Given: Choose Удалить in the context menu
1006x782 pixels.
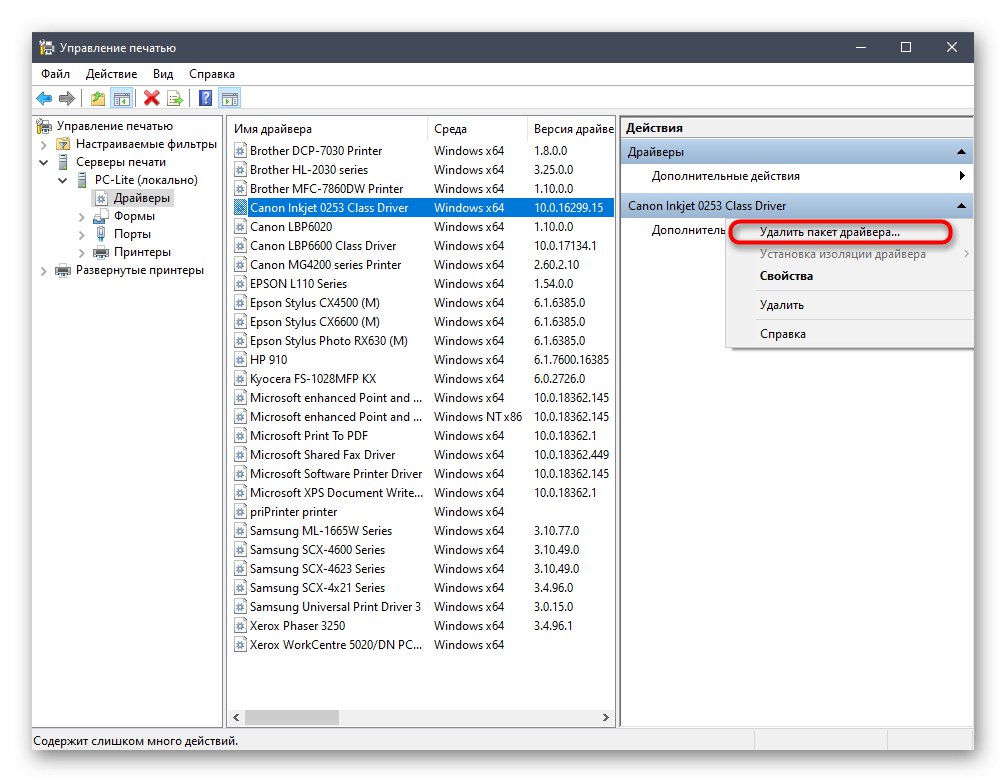Looking at the screenshot, I should (x=849, y=305).
